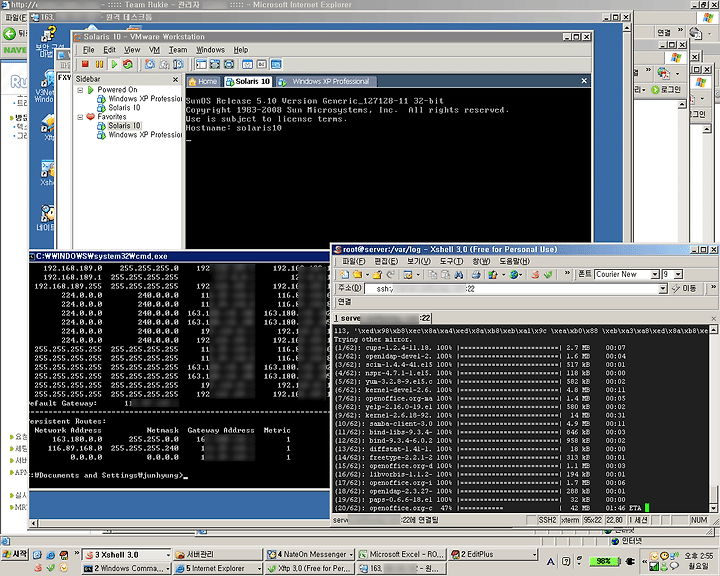Open the VMware Snapshot Manager icon
Screen dimensions: 720x576
pyautogui.click(x=178, y=64)
